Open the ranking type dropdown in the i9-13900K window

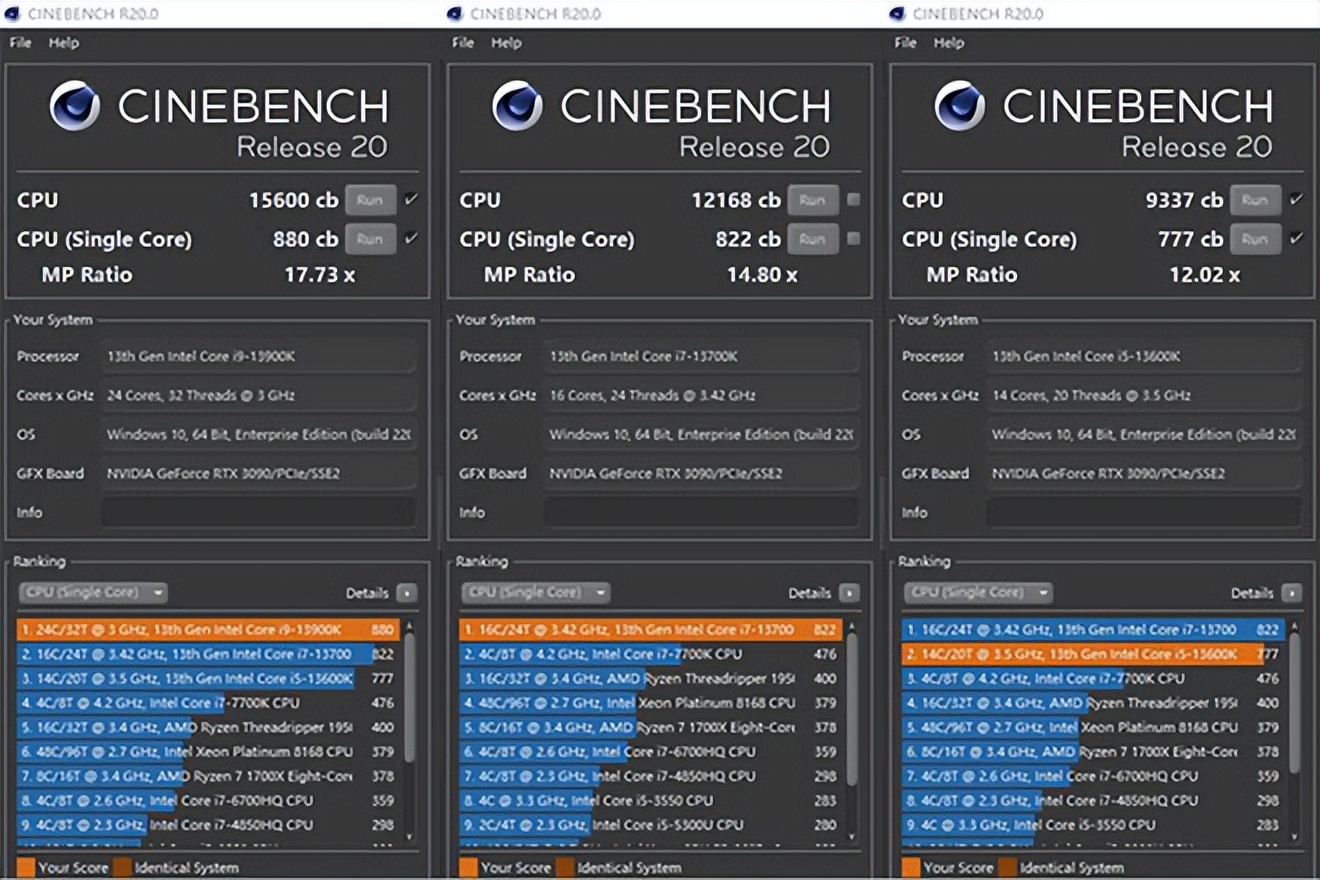92,592
